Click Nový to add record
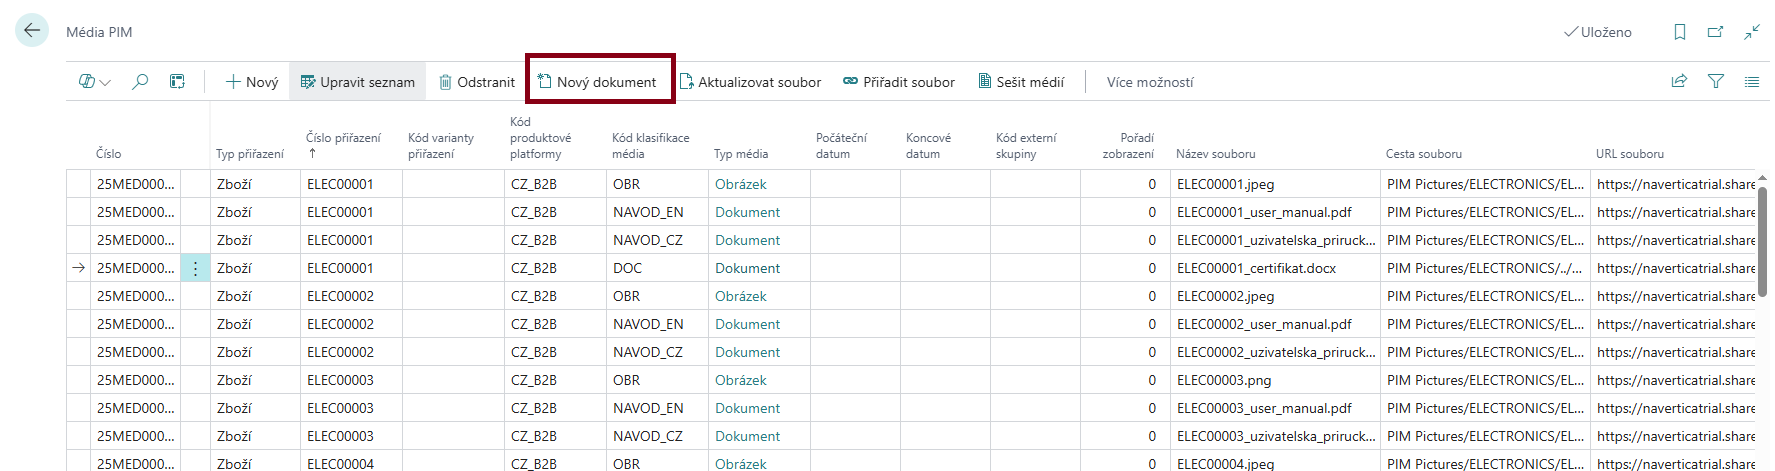1775x471 pixels. click(252, 82)
